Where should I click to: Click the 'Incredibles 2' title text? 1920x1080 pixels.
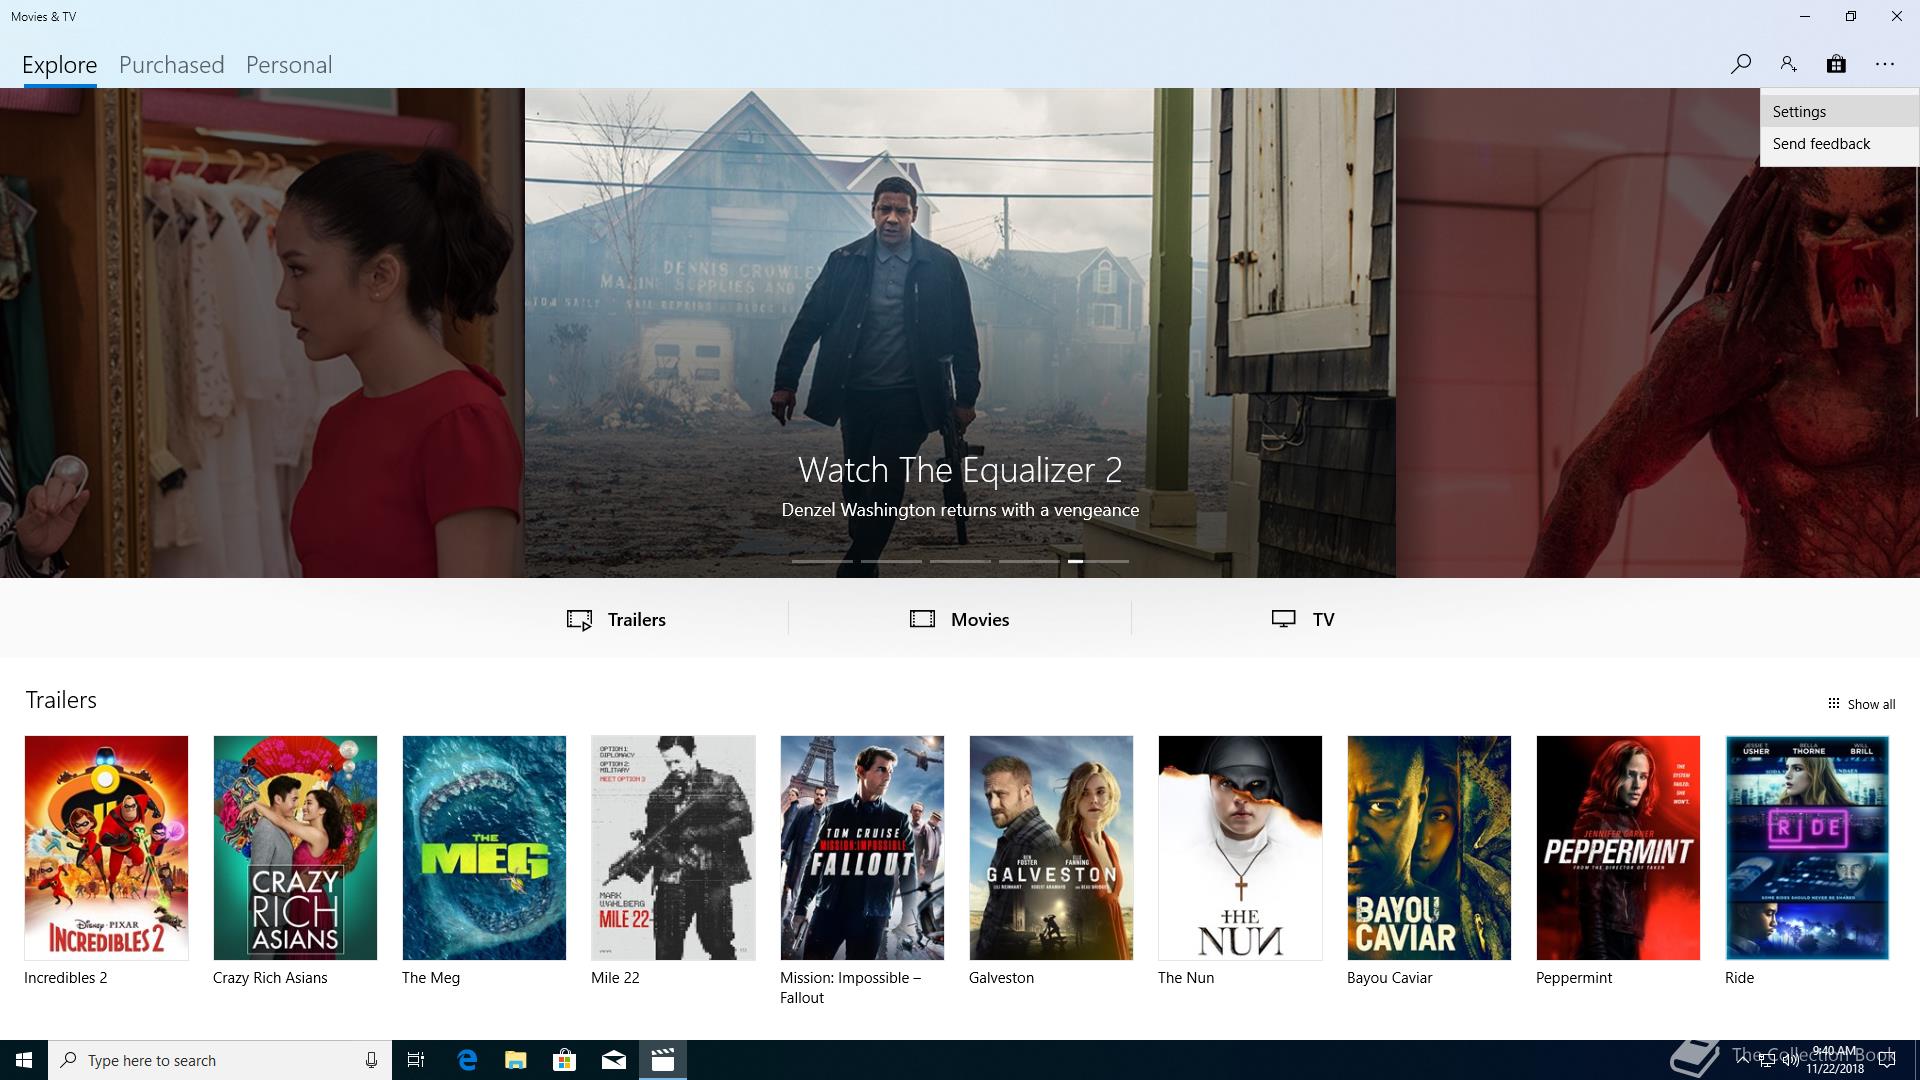tap(66, 978)
